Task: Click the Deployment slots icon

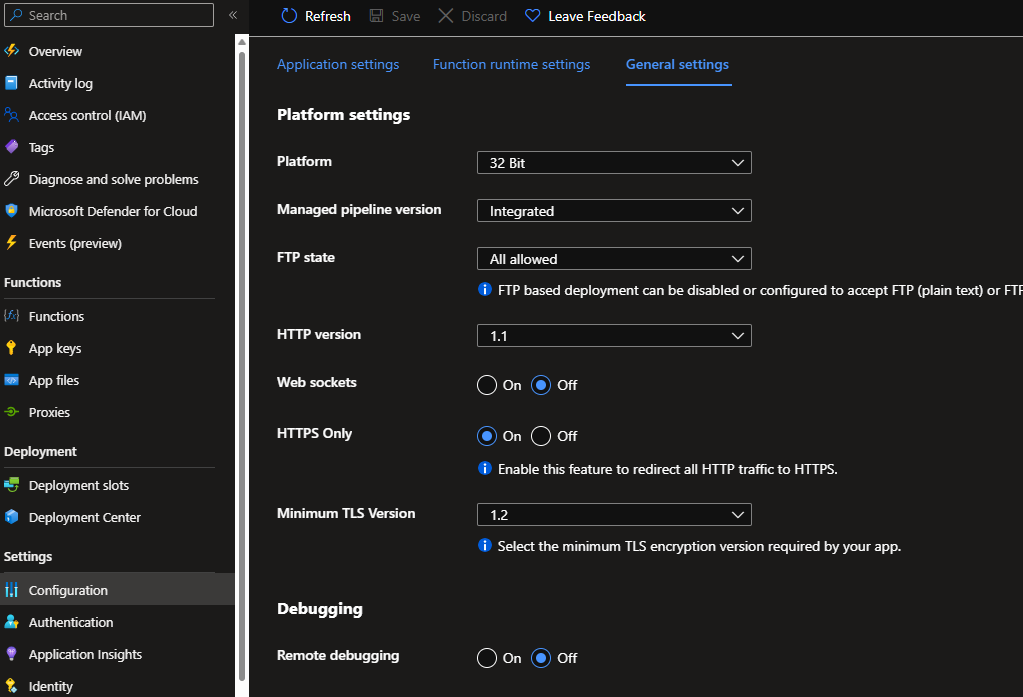Action: click(x=11, y=485)
